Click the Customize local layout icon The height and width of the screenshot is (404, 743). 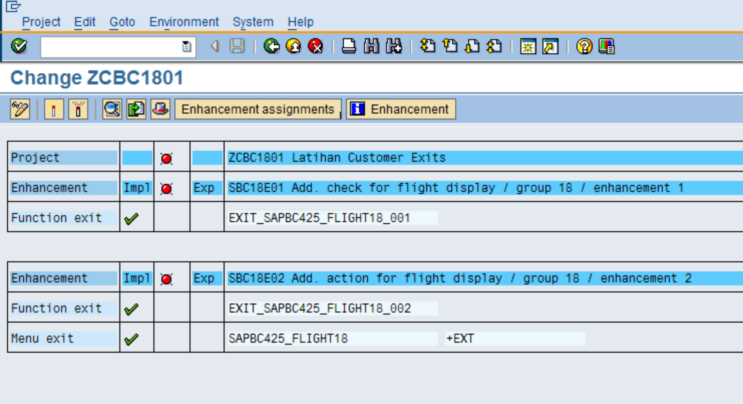point(606,46)
